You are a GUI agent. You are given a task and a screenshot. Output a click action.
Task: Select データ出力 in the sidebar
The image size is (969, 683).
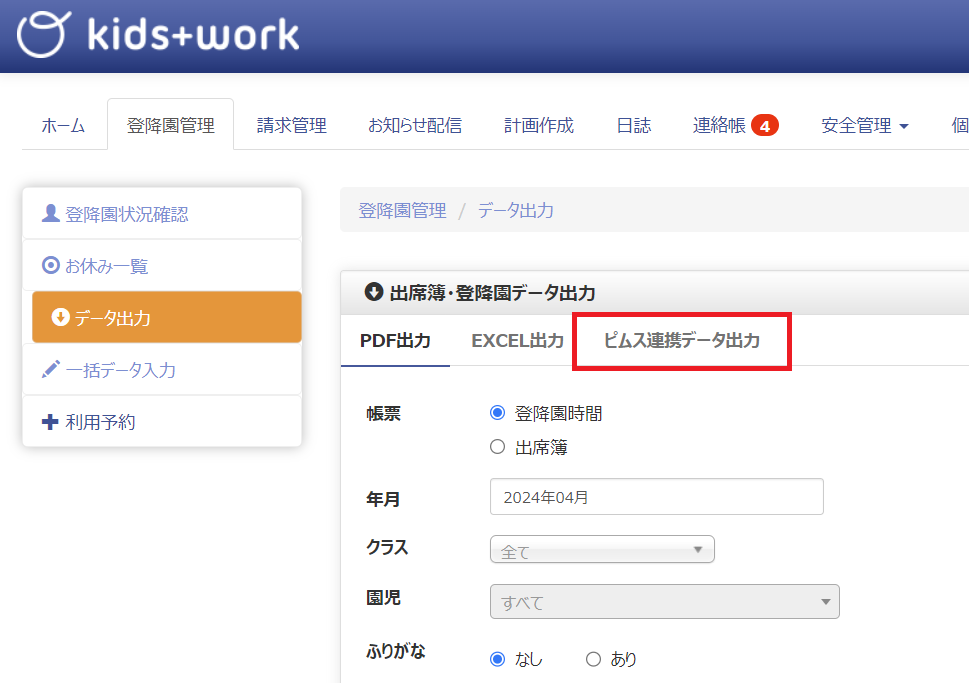(167, 317)
